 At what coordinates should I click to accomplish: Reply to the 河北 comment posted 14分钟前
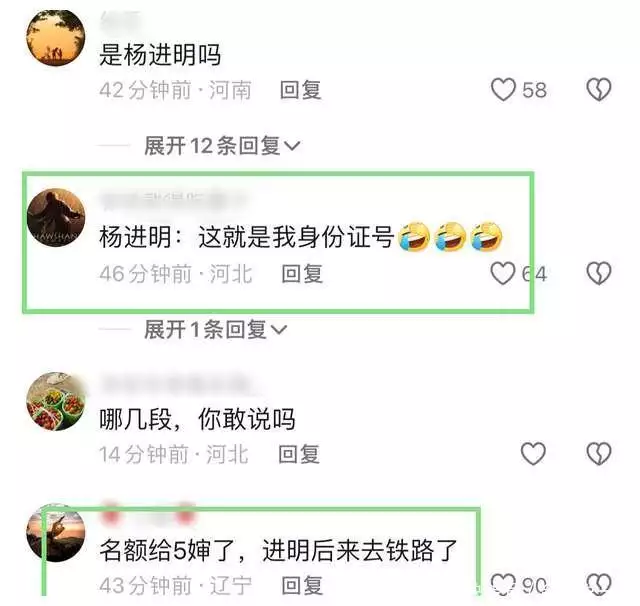299,454
